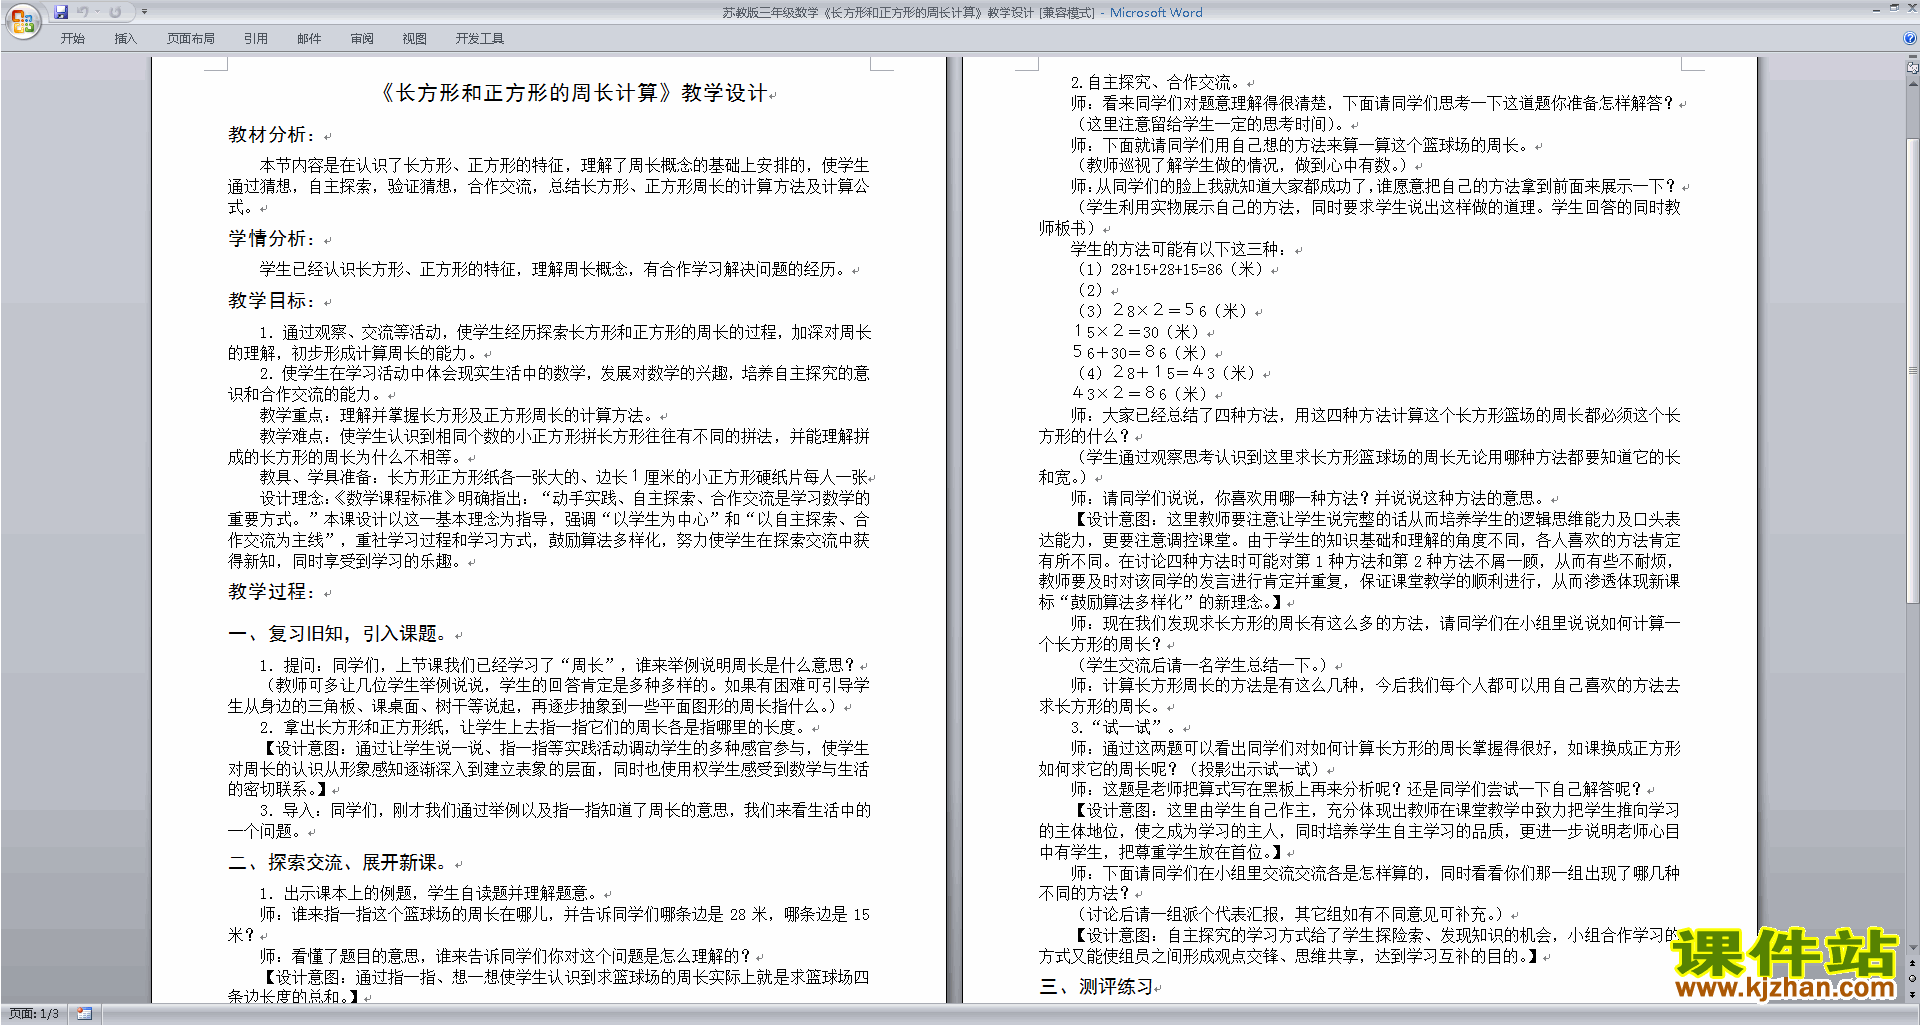This screenshot has width=1920, height=1025.
Task: Click the heading 教学过程:
Action: 273,592
